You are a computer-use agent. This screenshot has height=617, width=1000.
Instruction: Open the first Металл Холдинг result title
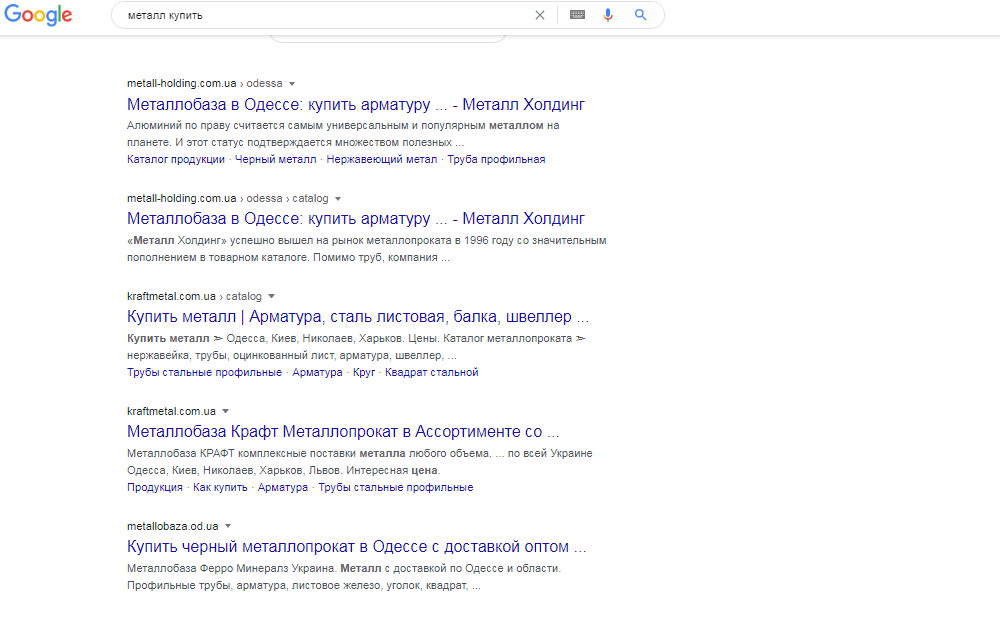(356, 104)
